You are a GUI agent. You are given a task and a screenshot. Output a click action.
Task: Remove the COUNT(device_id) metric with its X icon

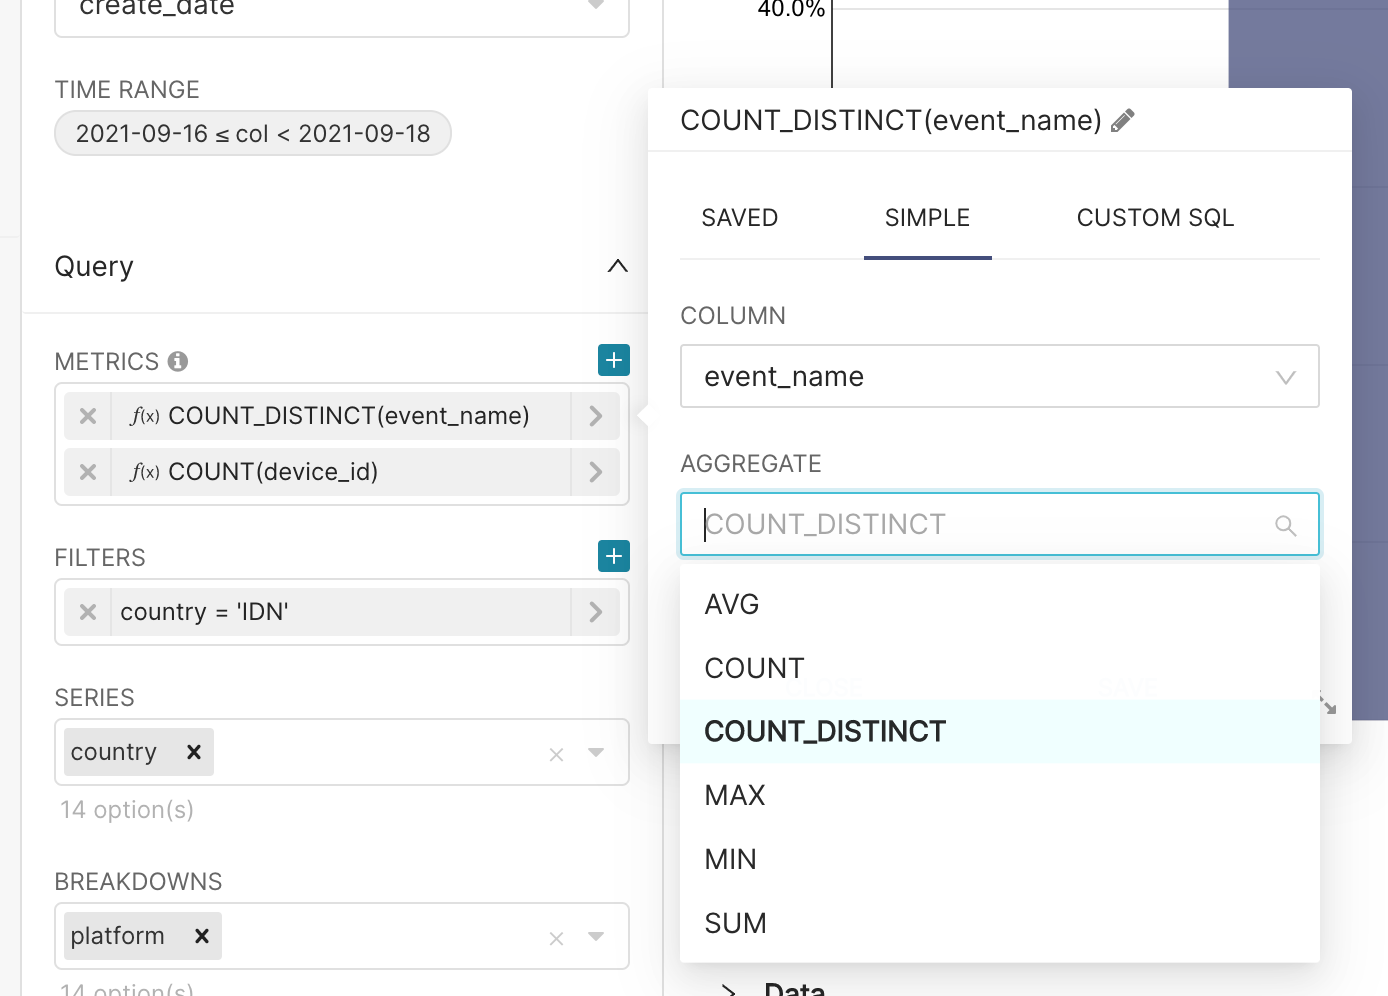87,471
